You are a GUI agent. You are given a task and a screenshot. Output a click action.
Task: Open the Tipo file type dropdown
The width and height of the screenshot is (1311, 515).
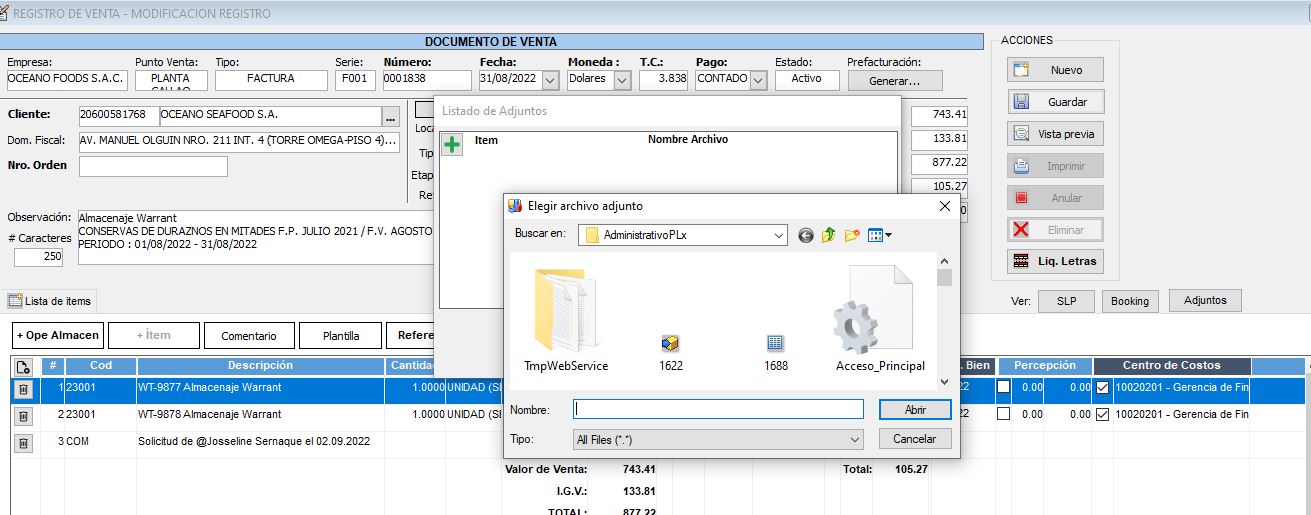point(854,439)
